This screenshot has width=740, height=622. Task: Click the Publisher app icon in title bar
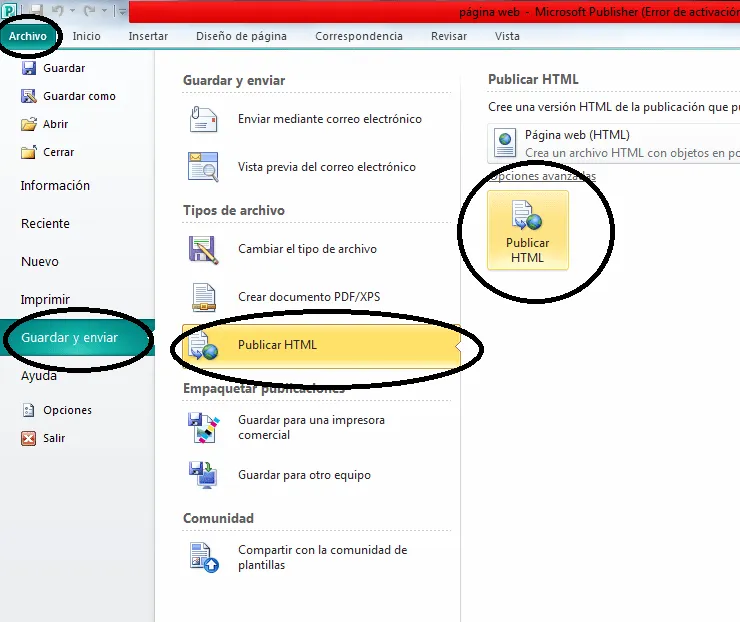pyautogui.click(x=9, y=10)
